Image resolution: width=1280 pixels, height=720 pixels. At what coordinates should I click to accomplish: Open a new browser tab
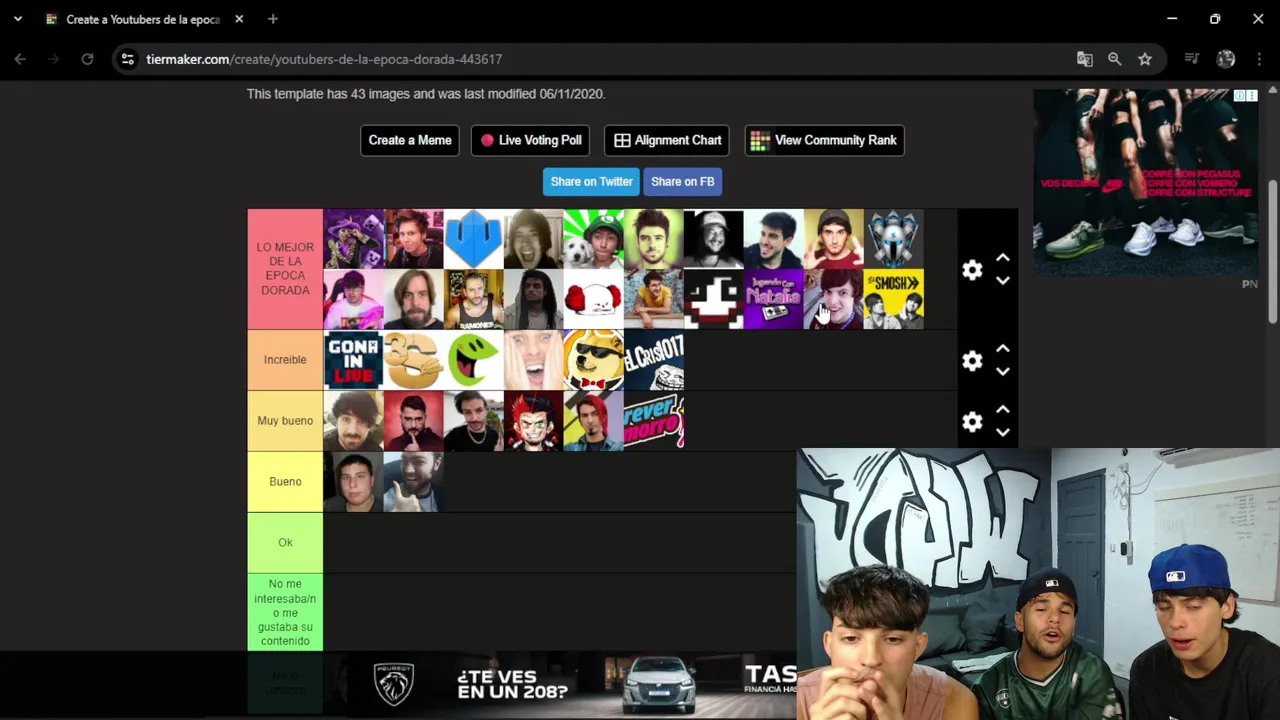pyautogui.click(x=273, y=19)
